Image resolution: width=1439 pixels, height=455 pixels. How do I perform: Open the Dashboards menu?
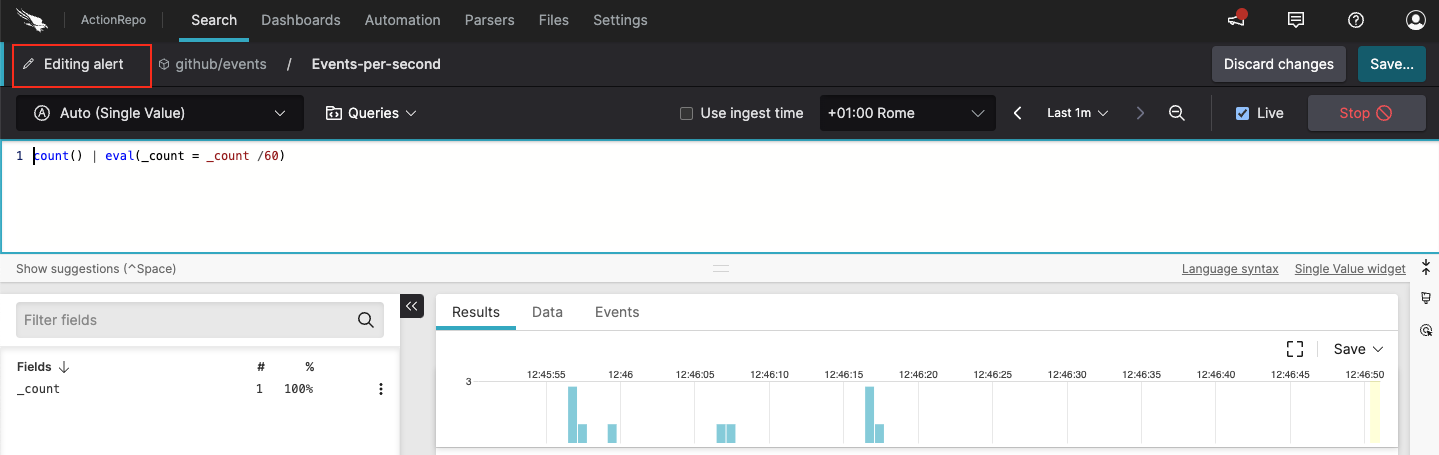pyautogui.click(x=300, y=20)
